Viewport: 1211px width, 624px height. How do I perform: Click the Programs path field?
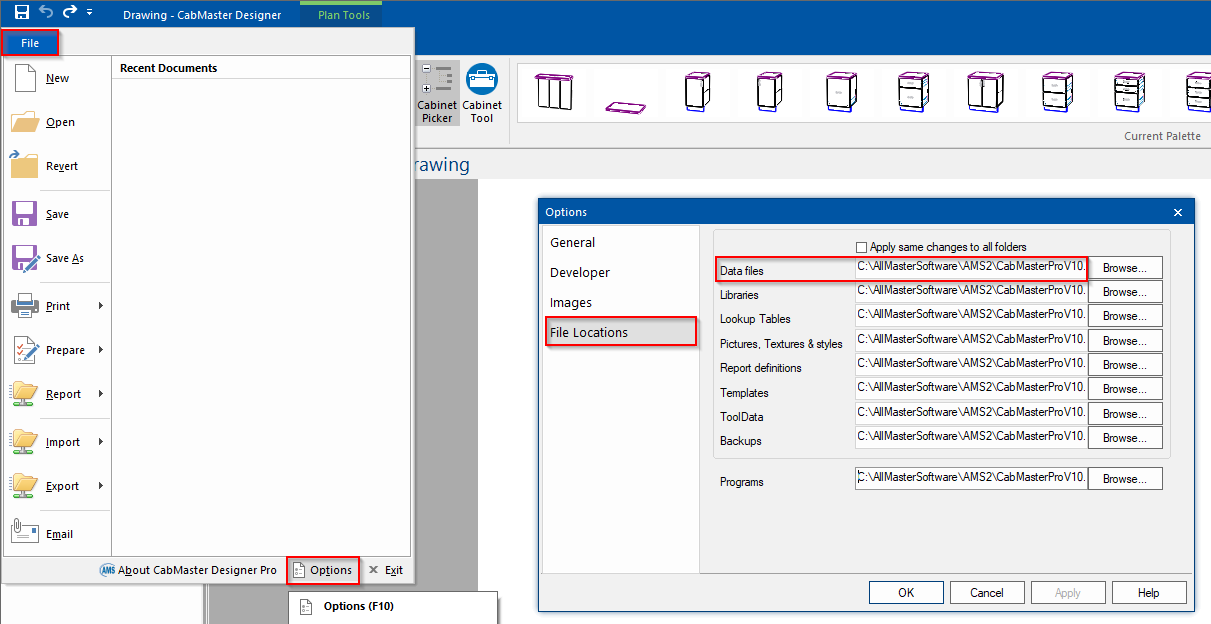click(971, 478)
